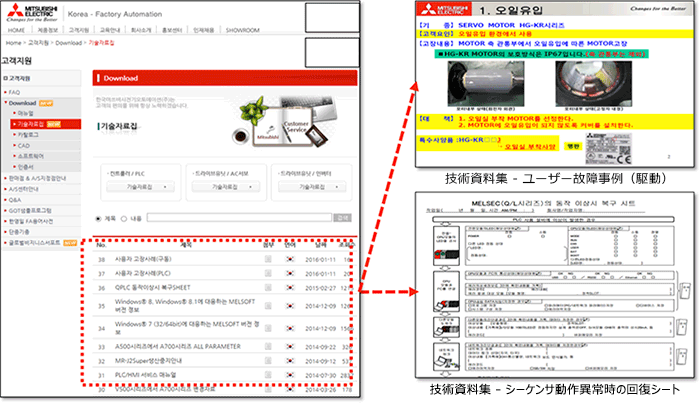Click the attachment icon in row 33

coord(268,345)
